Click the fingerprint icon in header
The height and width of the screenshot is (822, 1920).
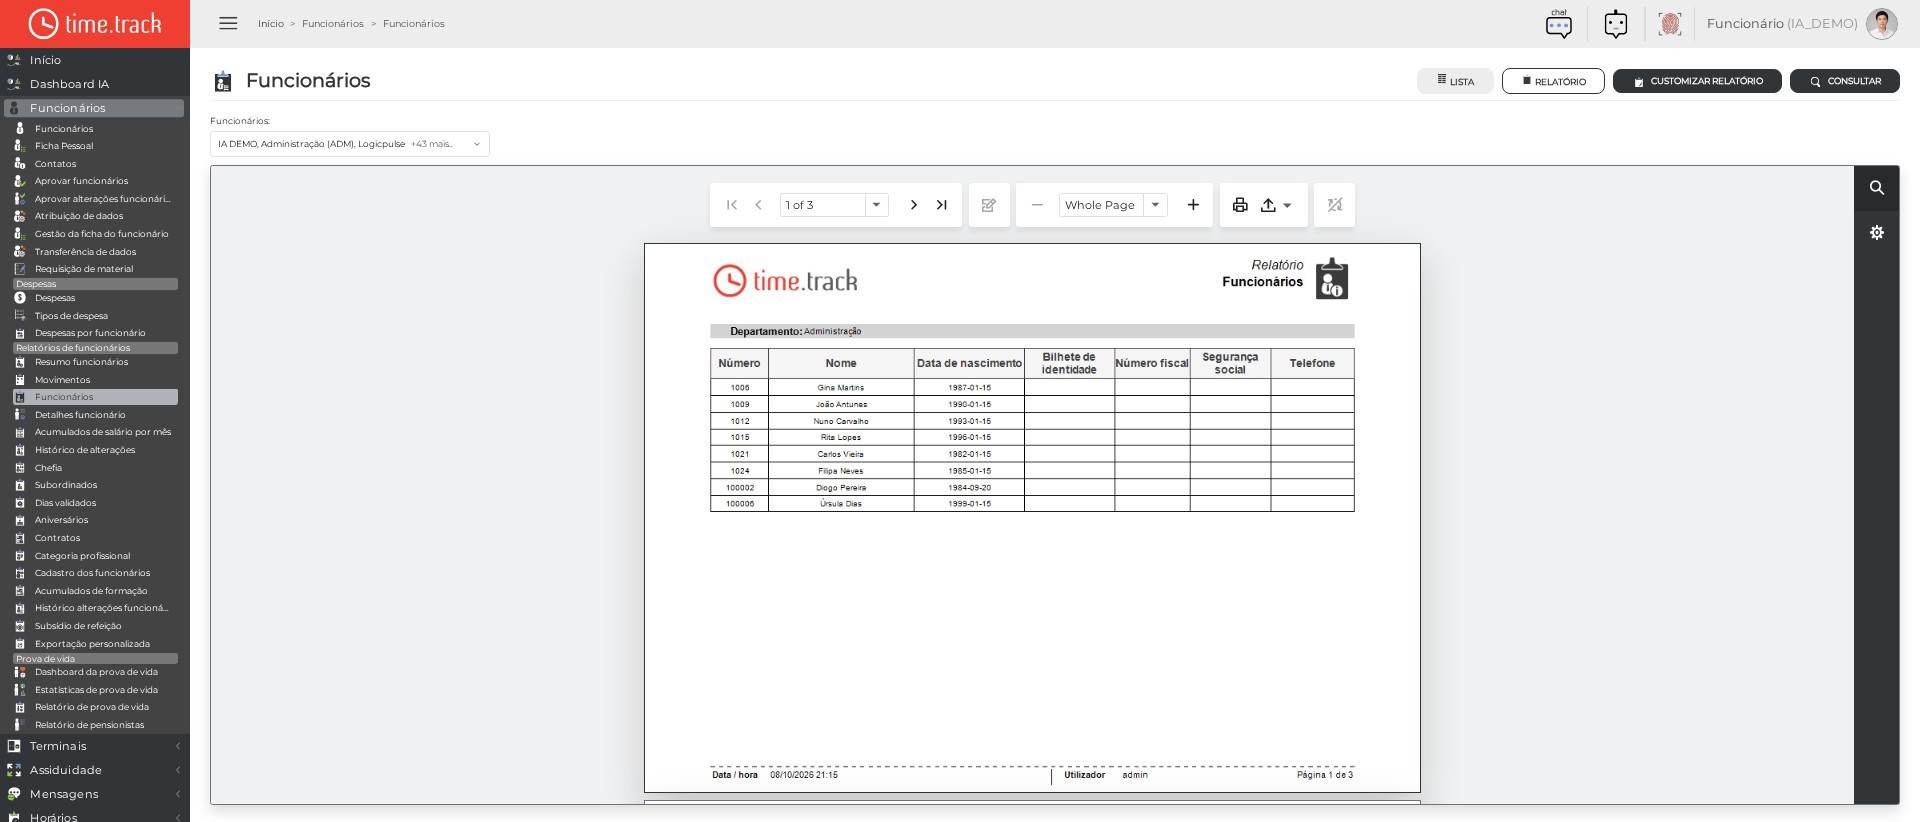point(1669,24)
